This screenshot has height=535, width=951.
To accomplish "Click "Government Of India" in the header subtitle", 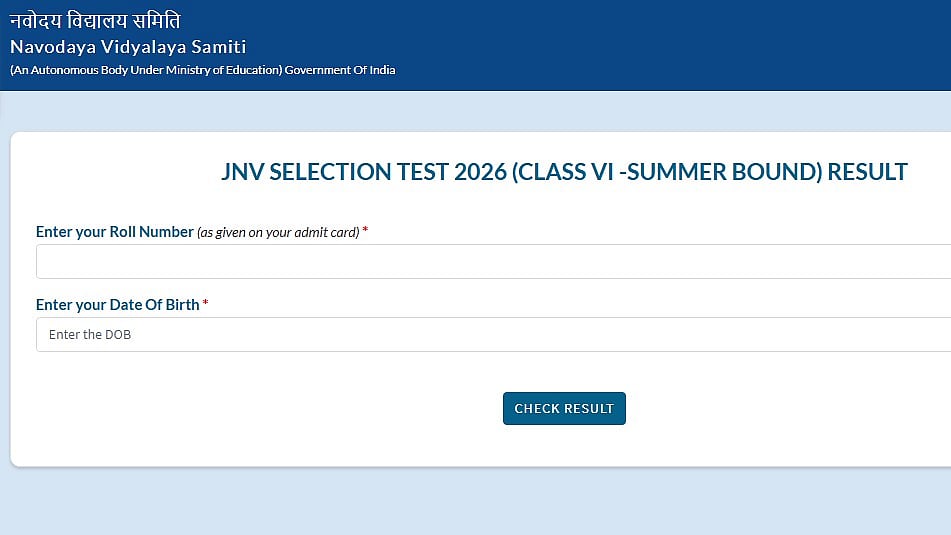I will [x=340, y=70].
